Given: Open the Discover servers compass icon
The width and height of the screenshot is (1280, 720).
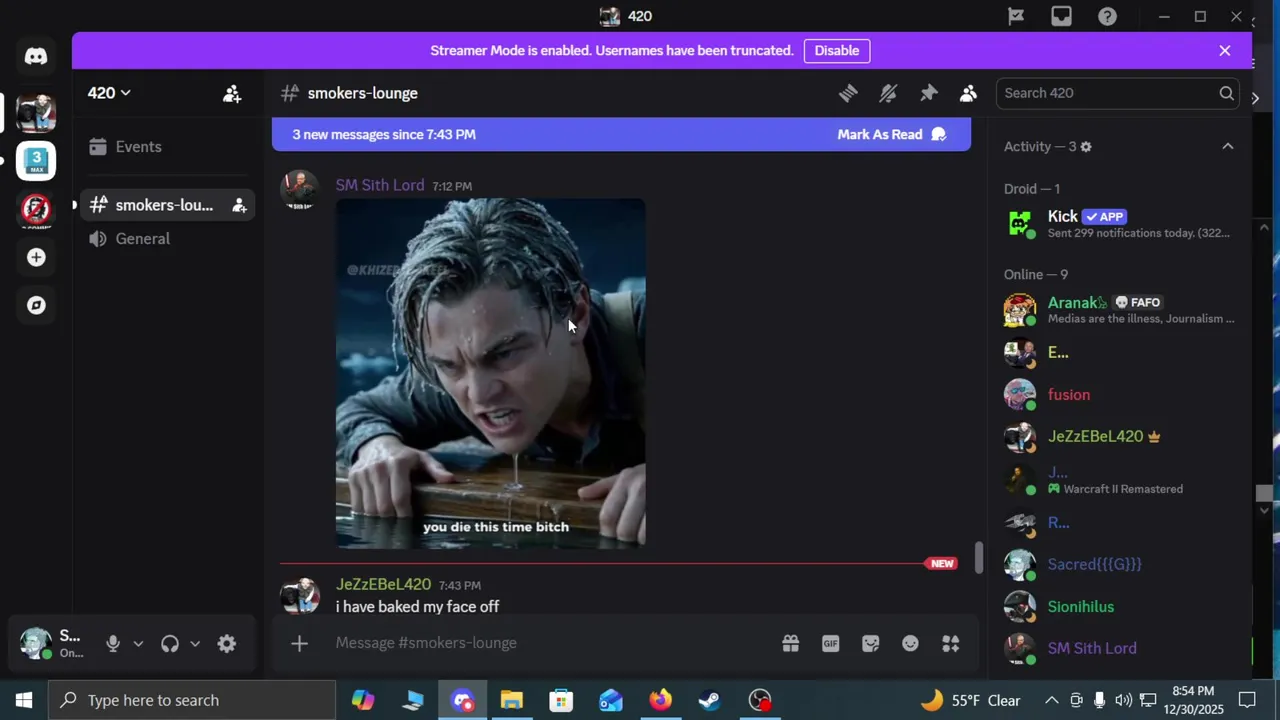Looking at the screenshot, I should 36,305.
